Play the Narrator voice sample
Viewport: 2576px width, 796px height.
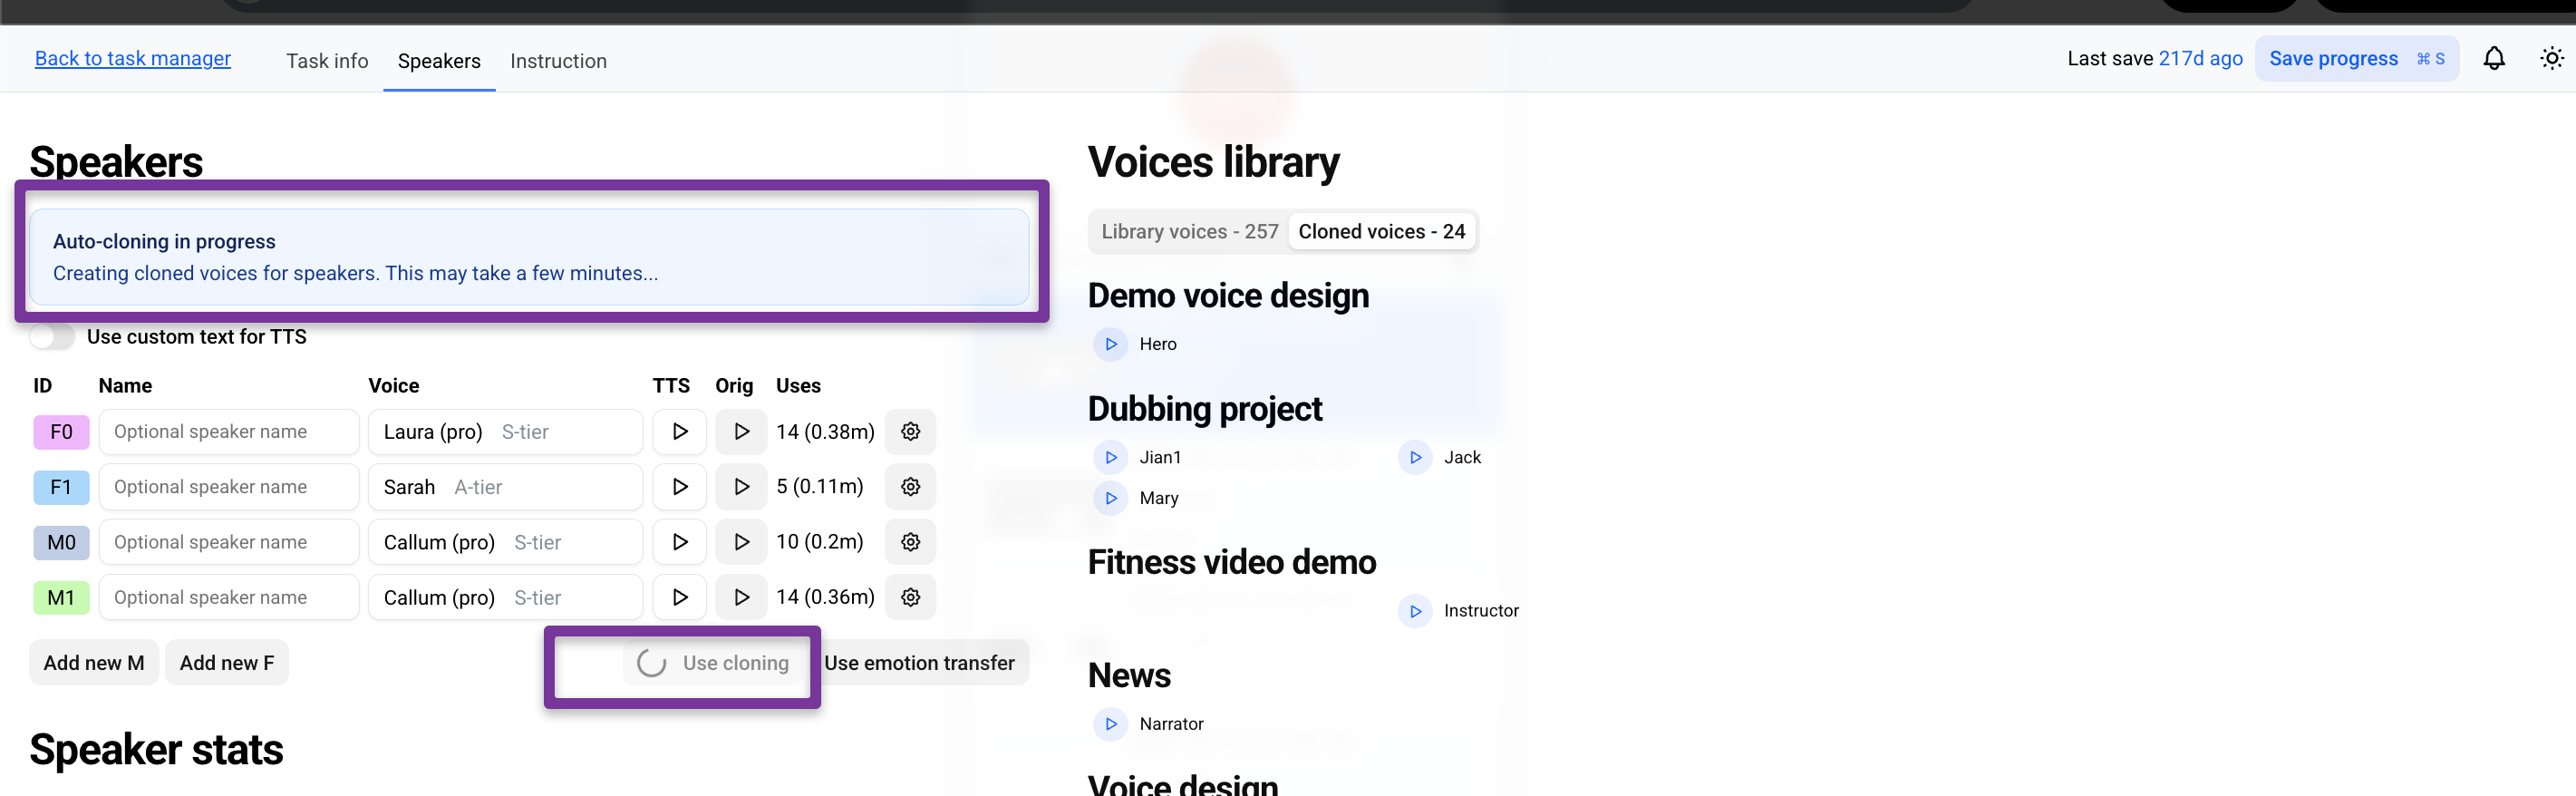(1110, 724)
